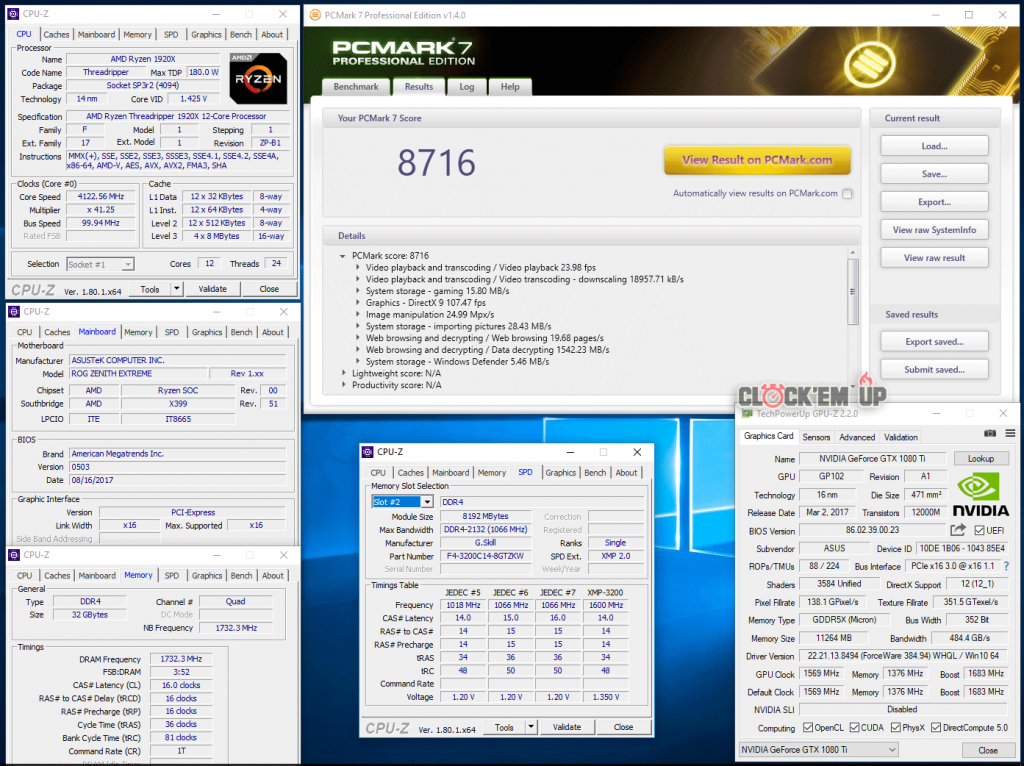Viewport: 1024px width, 766px height.
Task: Click the GPU-Z screenshot camera icon
Action: click(990, 434)
